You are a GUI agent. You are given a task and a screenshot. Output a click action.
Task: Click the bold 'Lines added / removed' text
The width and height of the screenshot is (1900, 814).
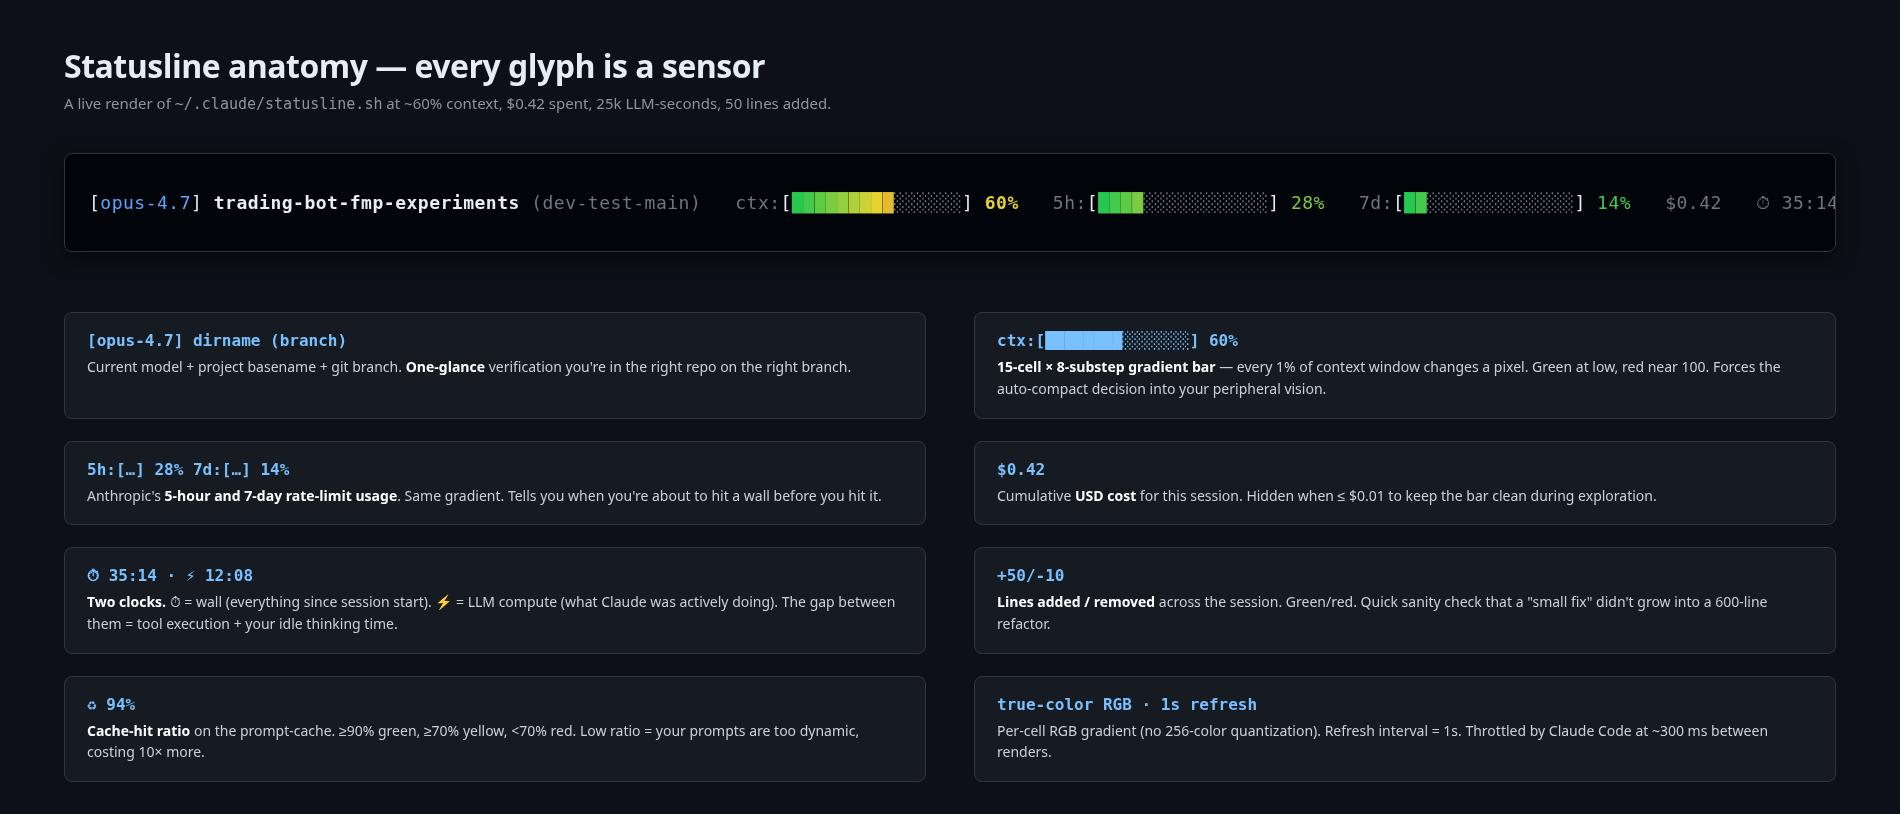pos(1076,602)
